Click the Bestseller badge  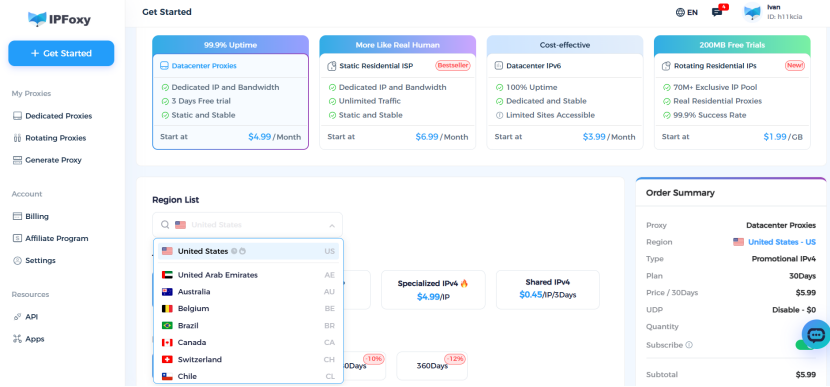tap(453, 66)
